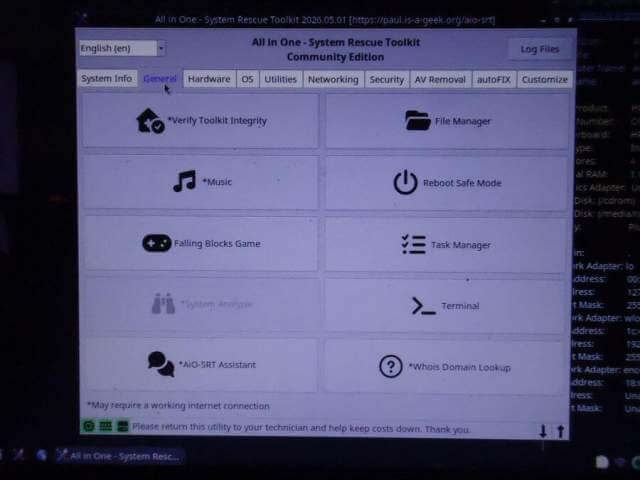Image resolution: width=640 pixels, height=480 pixels.
Task: Maximize the System Rescue Toolkit window
Action: pyautogui.click(x=557, y=20)
